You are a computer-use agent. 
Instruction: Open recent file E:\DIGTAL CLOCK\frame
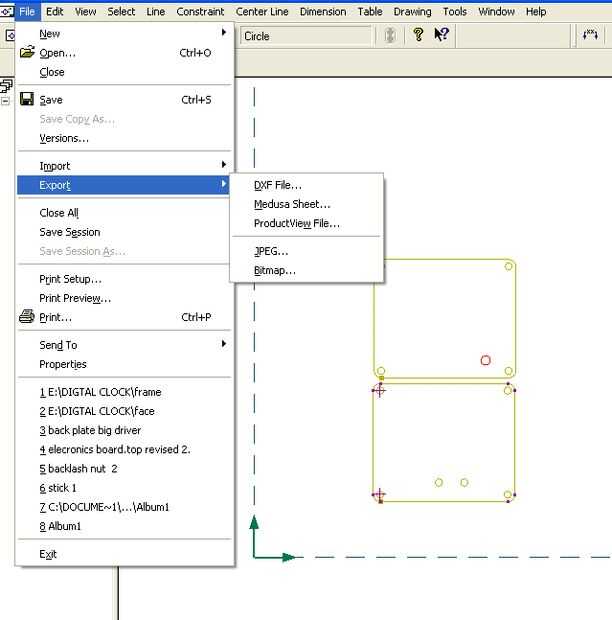tap(123, 392)
